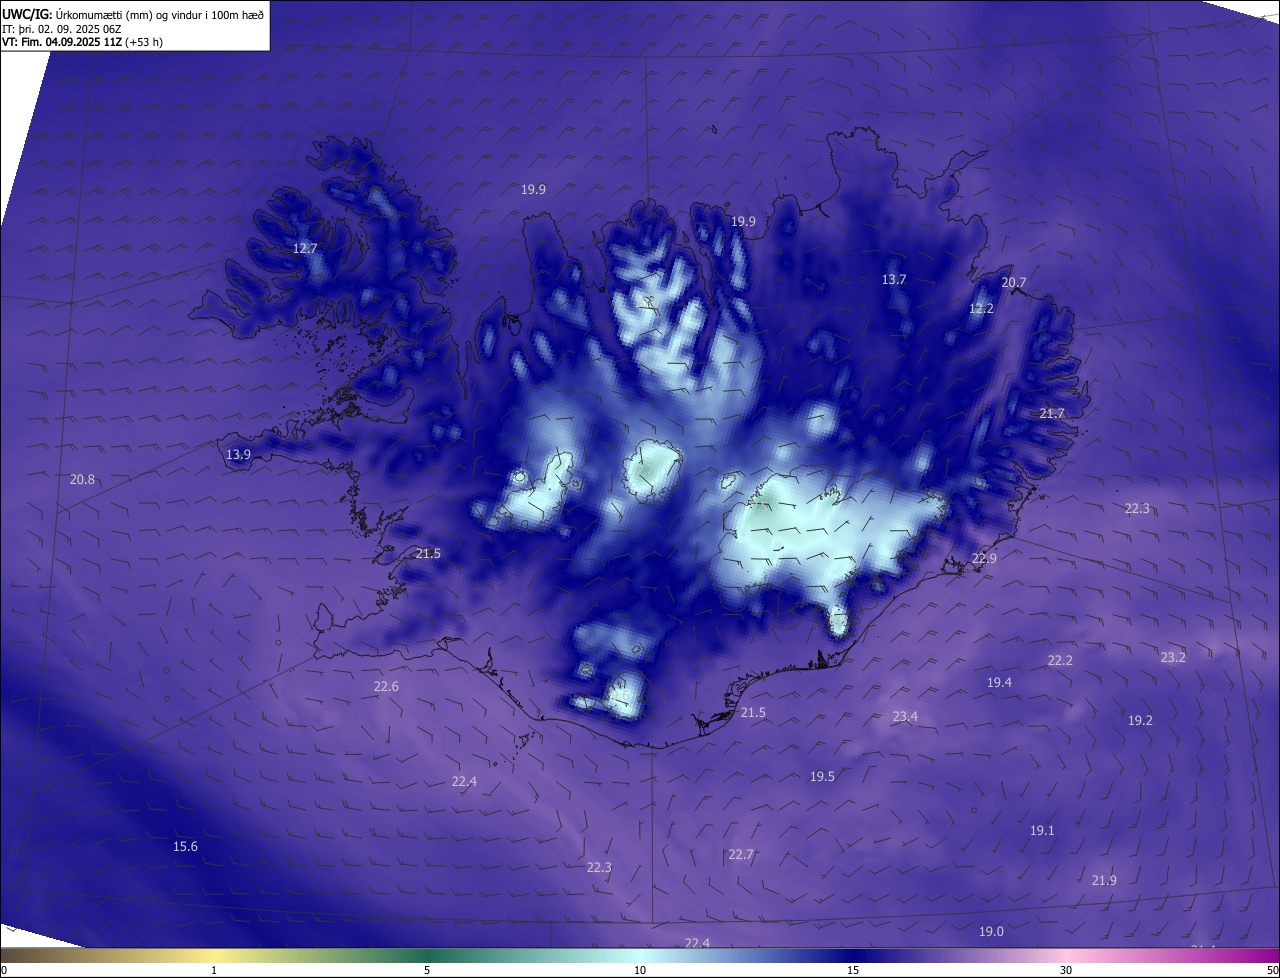The width and height of the screenshot is (1280, 978).
Task: Click the 'IT: þri. 02. 09. 2025 06Z' line
Action: pyautogui.click(x=62, y=29)
